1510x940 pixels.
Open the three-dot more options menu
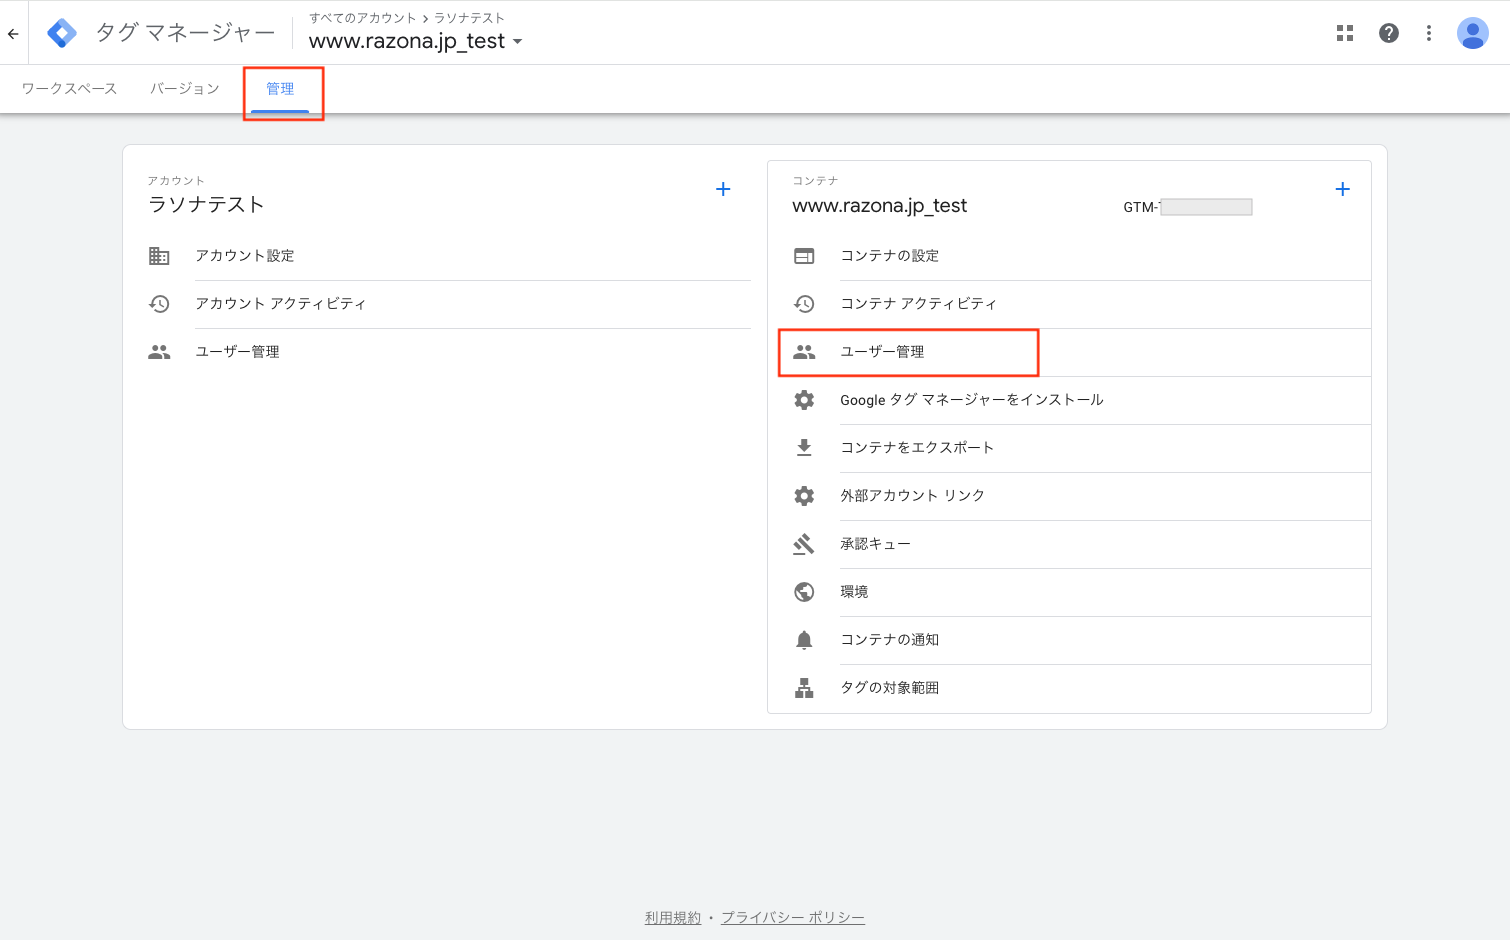[1429, 33]
